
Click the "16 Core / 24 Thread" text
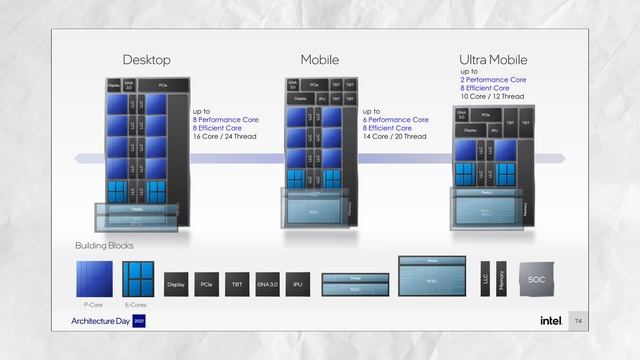[x=224, y=136]
